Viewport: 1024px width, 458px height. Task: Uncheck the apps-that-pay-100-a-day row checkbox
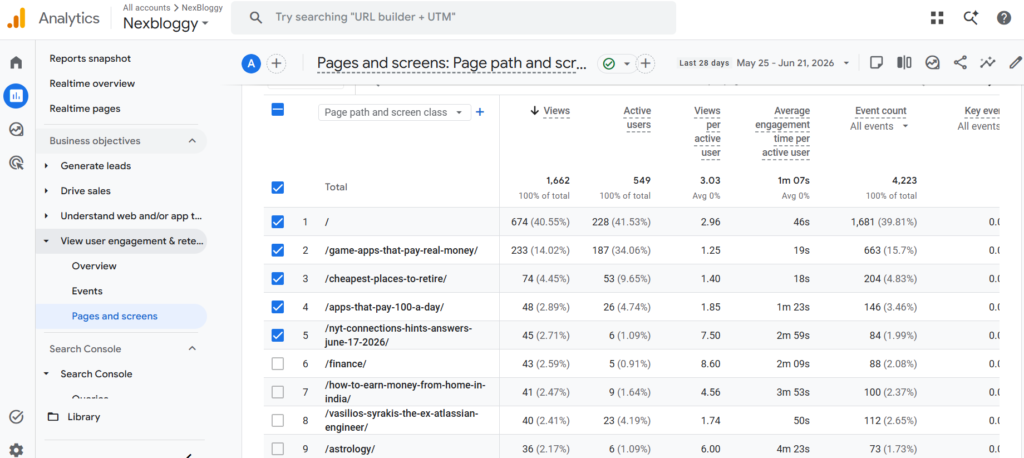pyautogui.click(x=278, y=306)
